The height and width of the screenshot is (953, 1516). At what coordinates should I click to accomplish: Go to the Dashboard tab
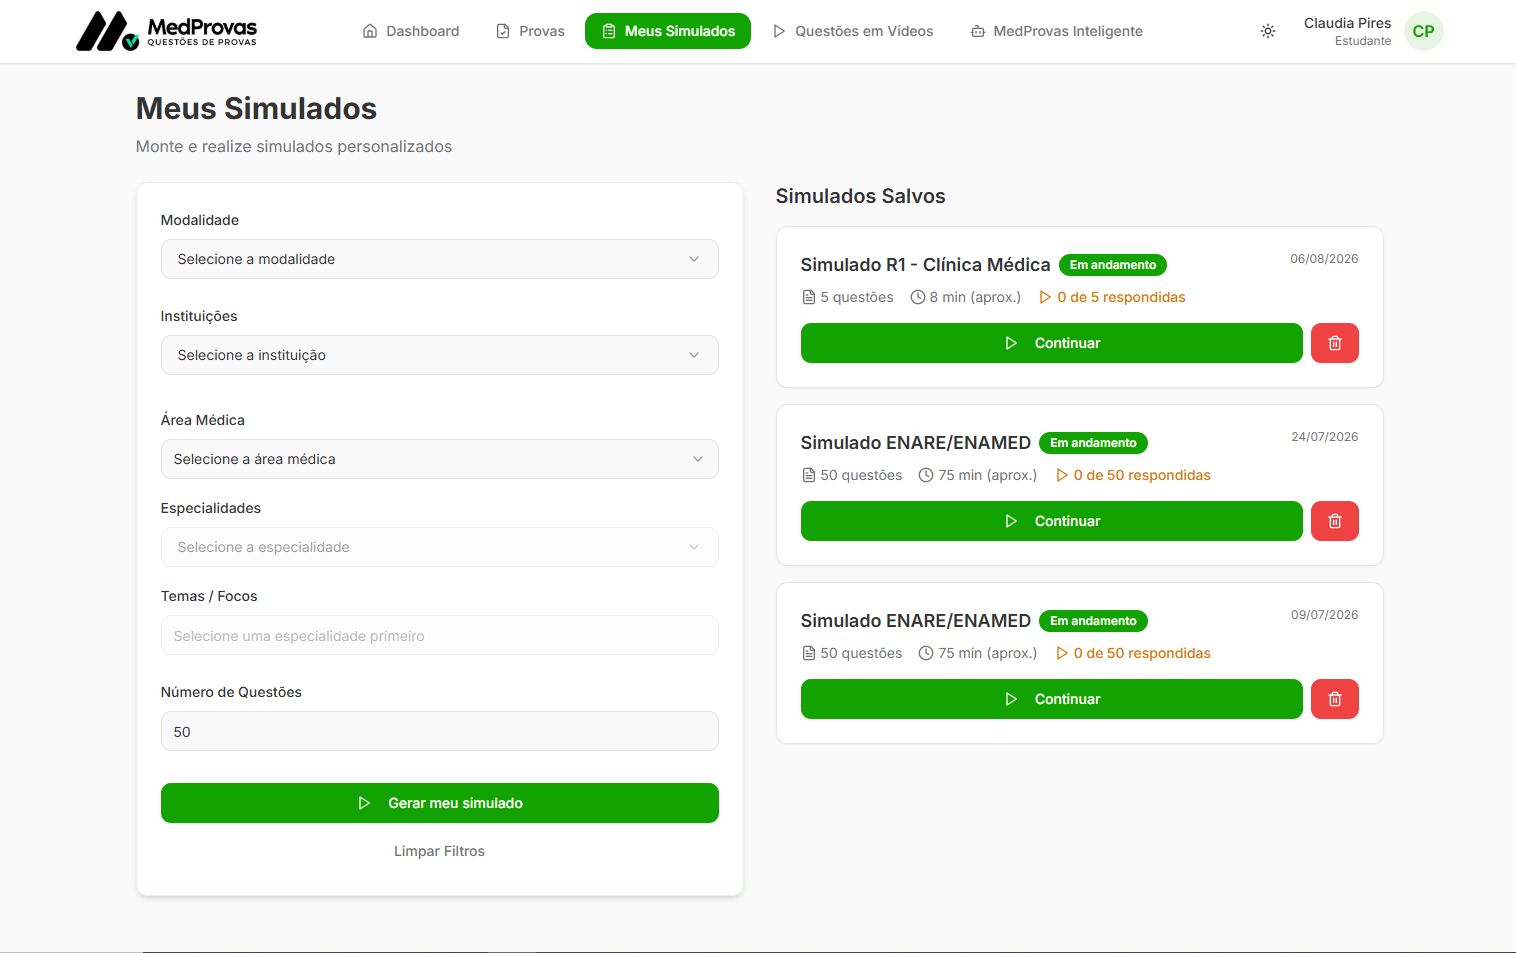pyautogui.click(x=411, y=31)
